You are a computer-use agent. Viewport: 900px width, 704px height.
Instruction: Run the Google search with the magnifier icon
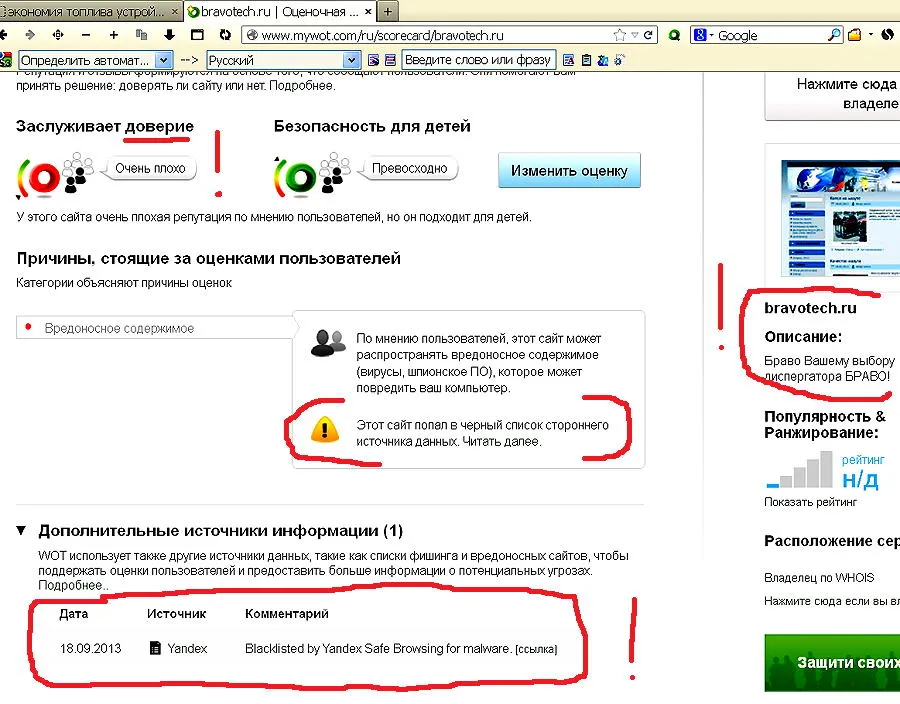point(834,35)
